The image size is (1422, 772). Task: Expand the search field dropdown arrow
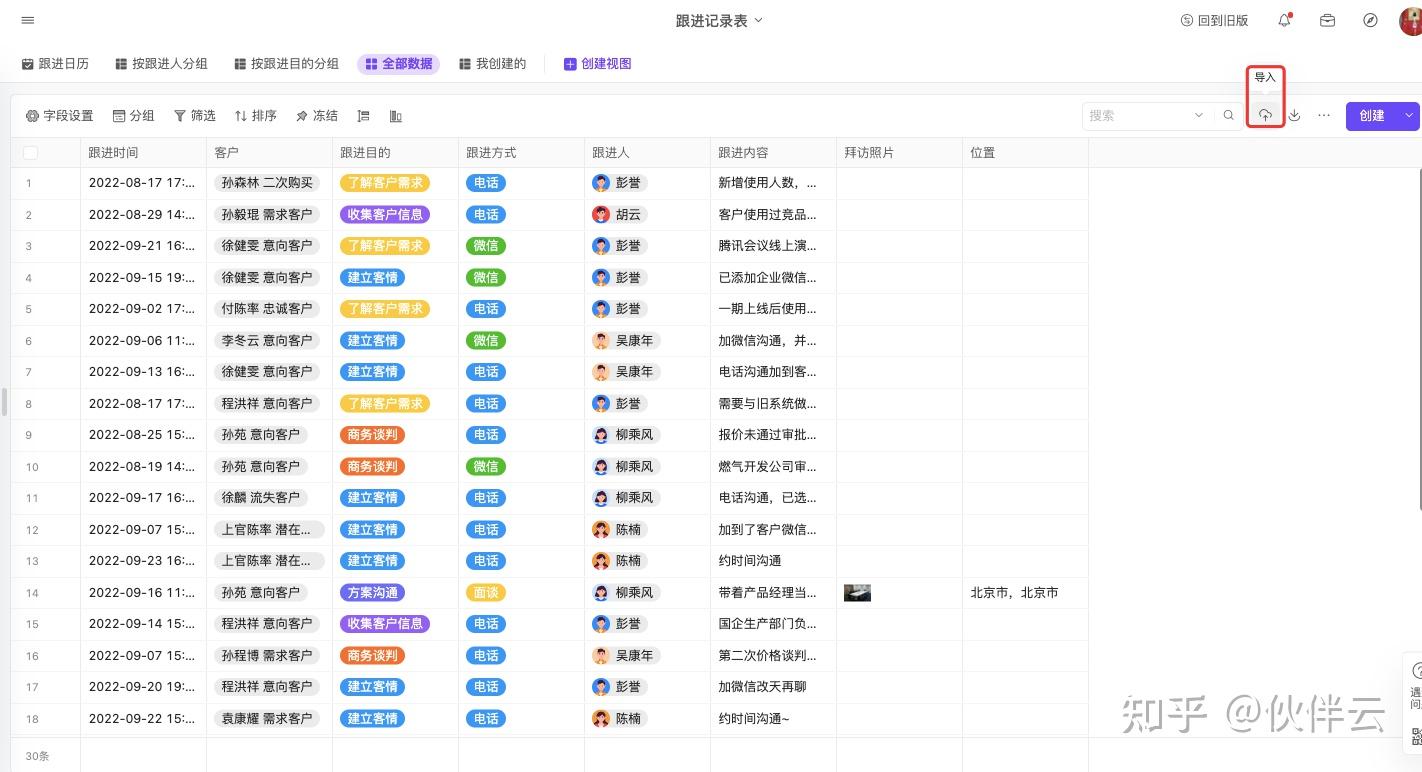(1199, 116)
